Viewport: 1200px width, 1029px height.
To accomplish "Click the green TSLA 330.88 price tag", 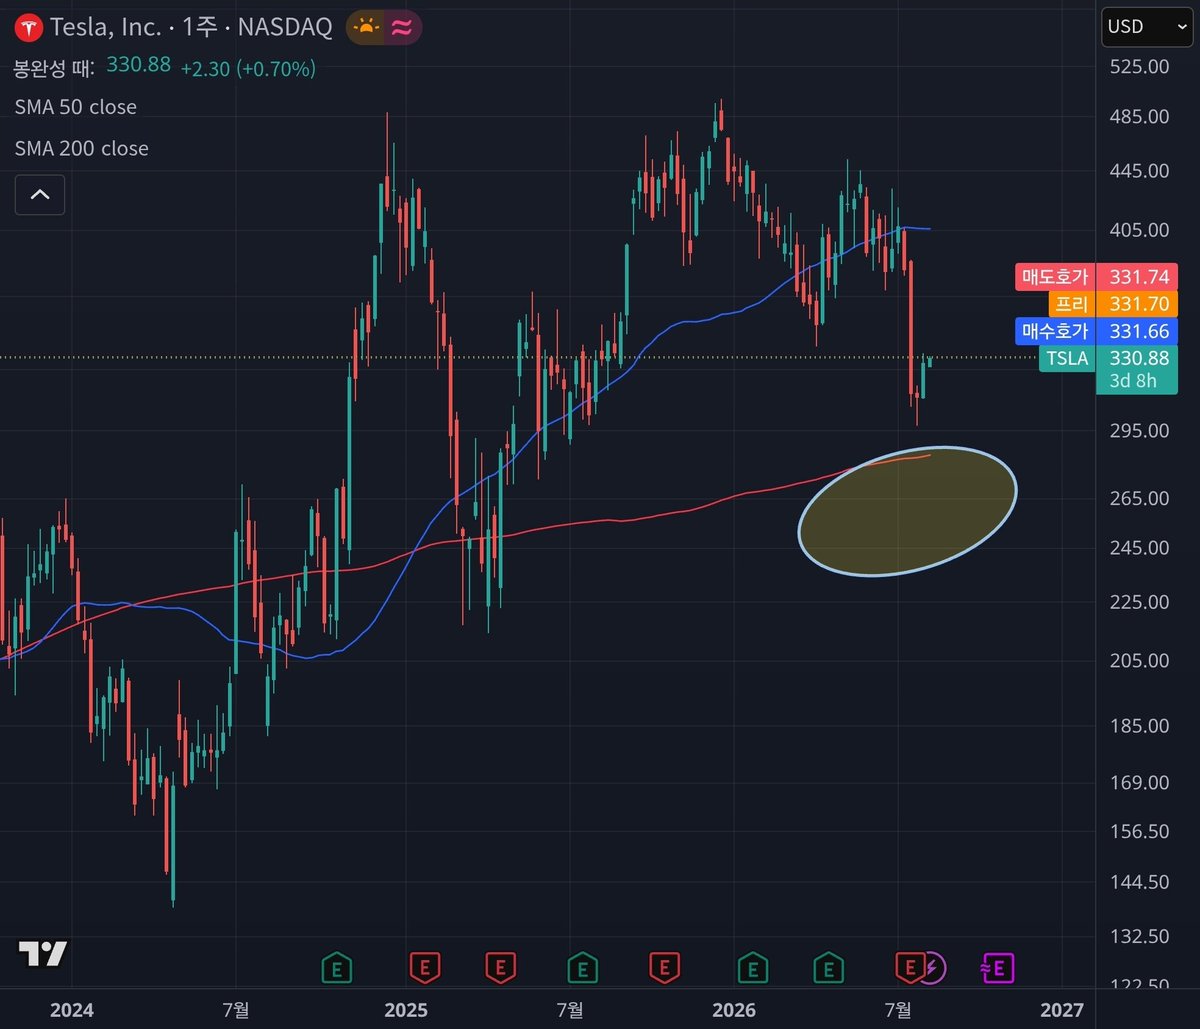I will point(1107,358).
